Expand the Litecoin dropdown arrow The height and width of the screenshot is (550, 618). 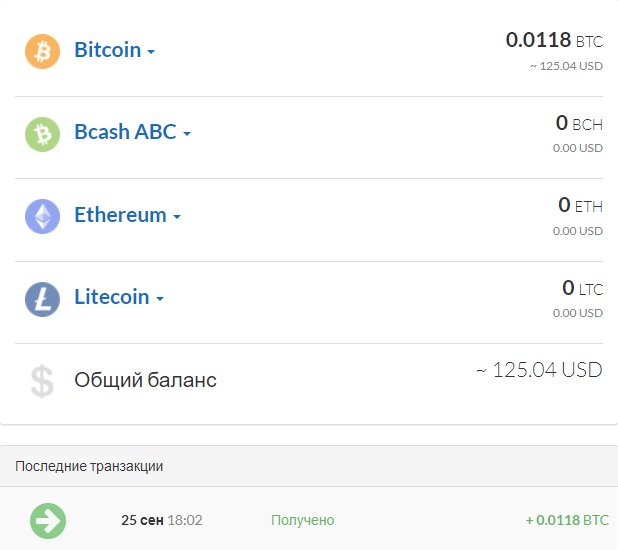click(160, 299)
